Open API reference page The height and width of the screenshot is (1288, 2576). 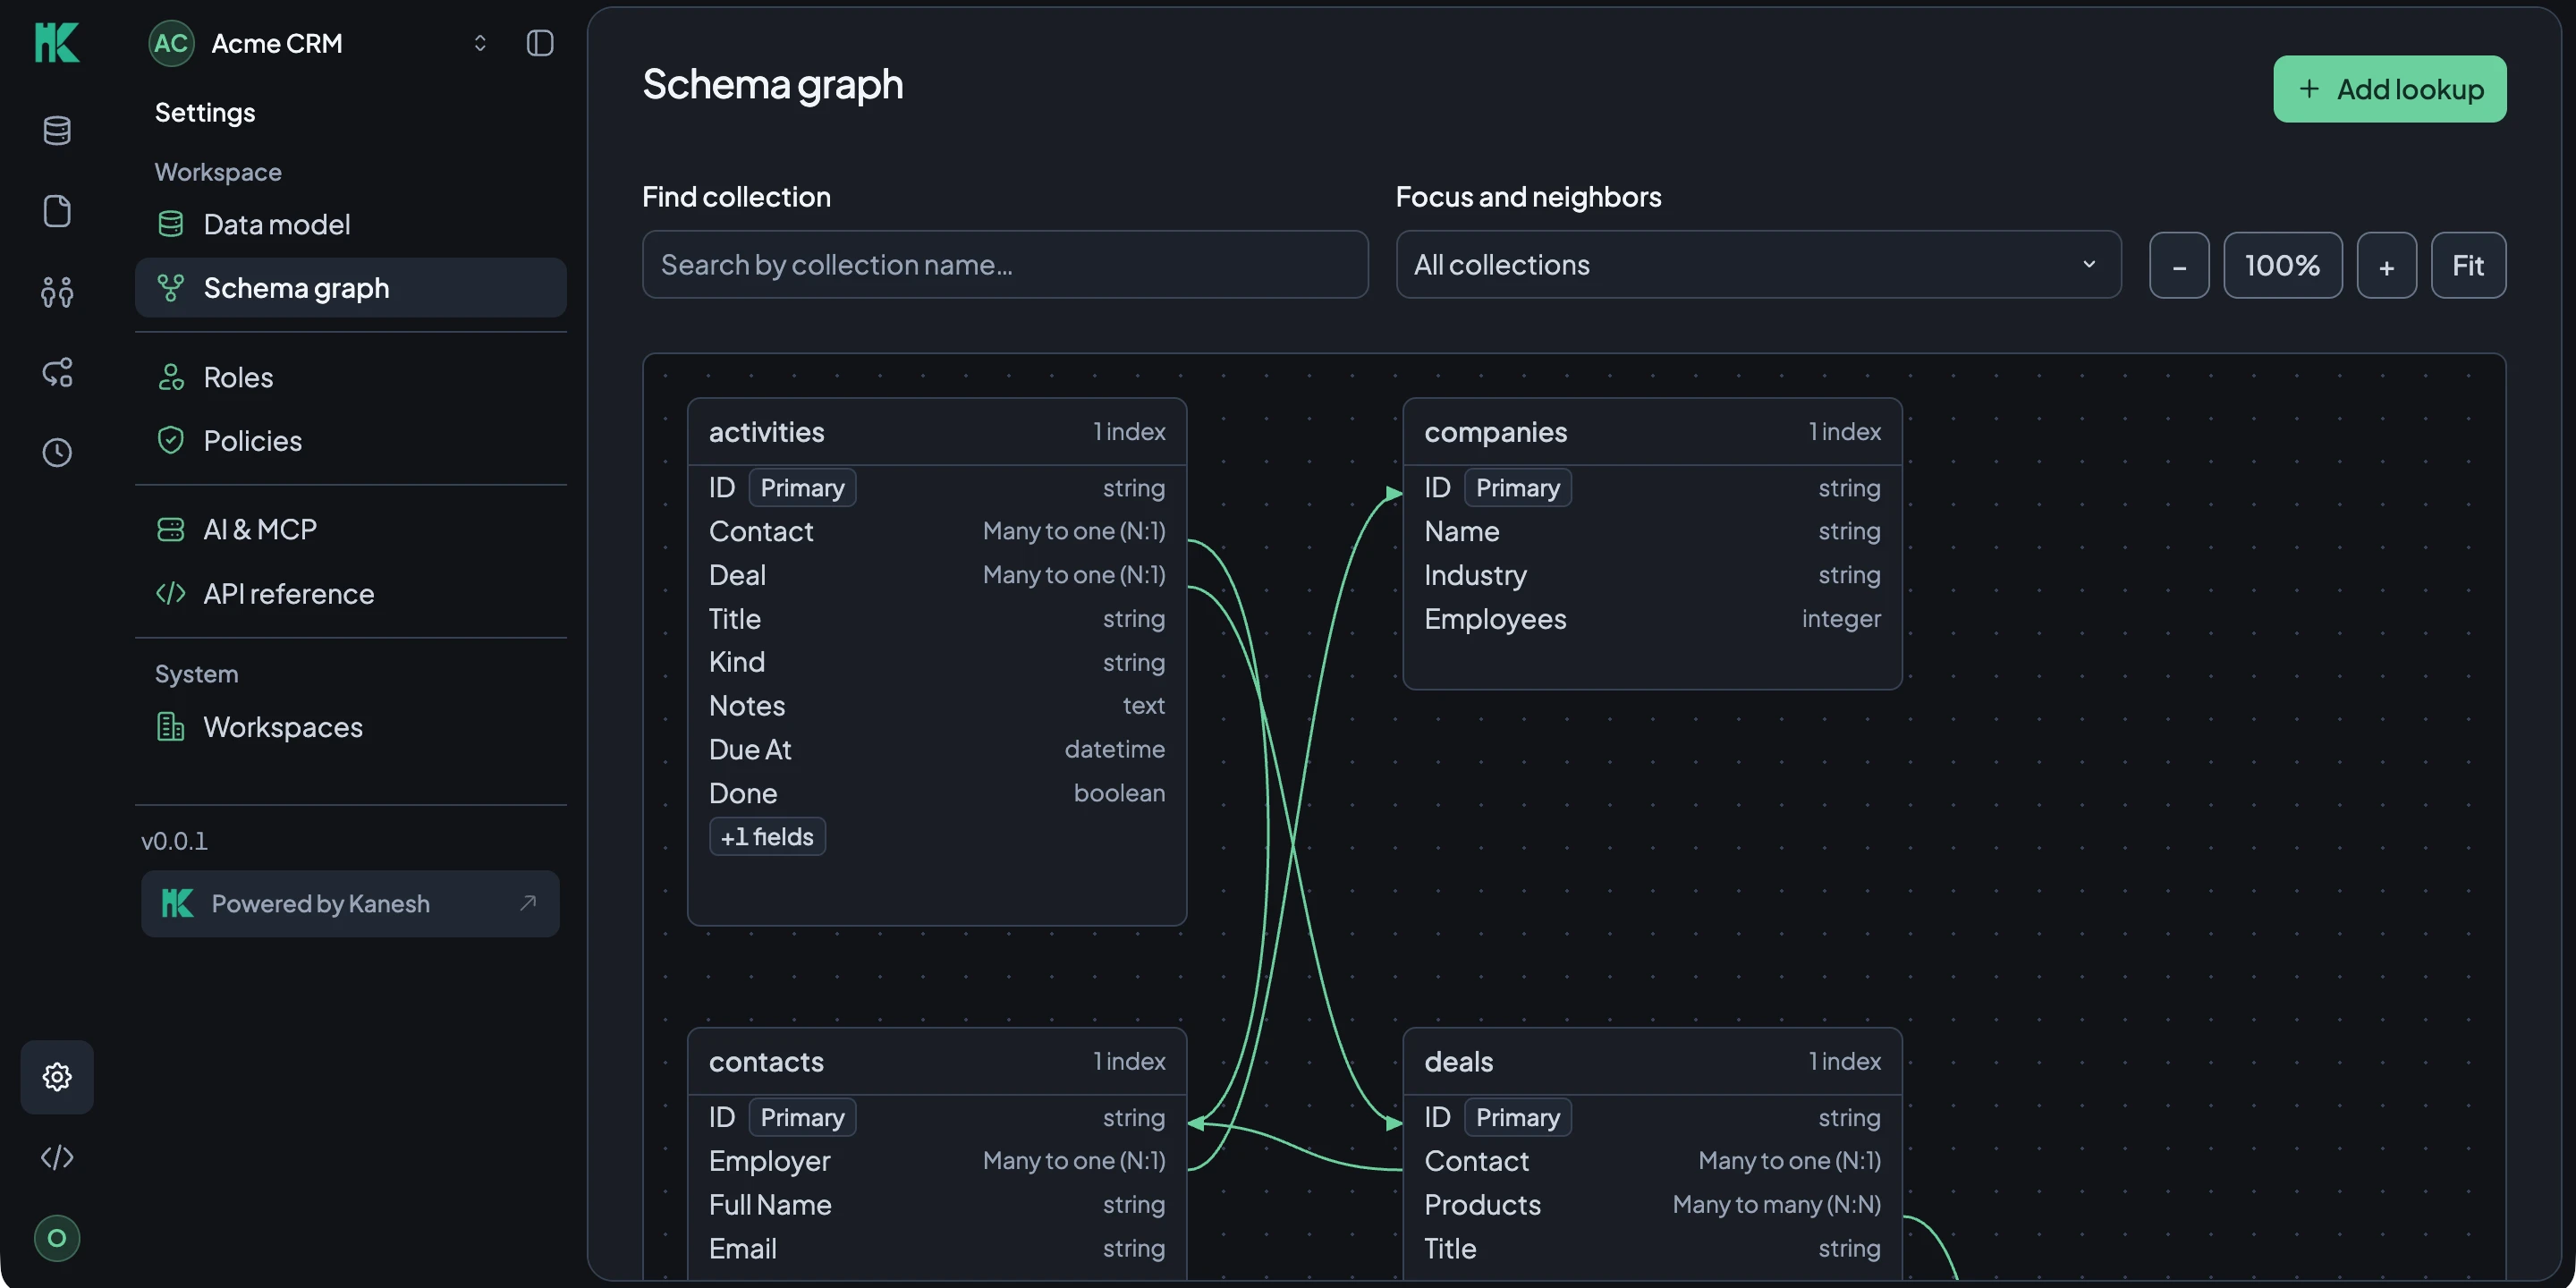(351, 594)
